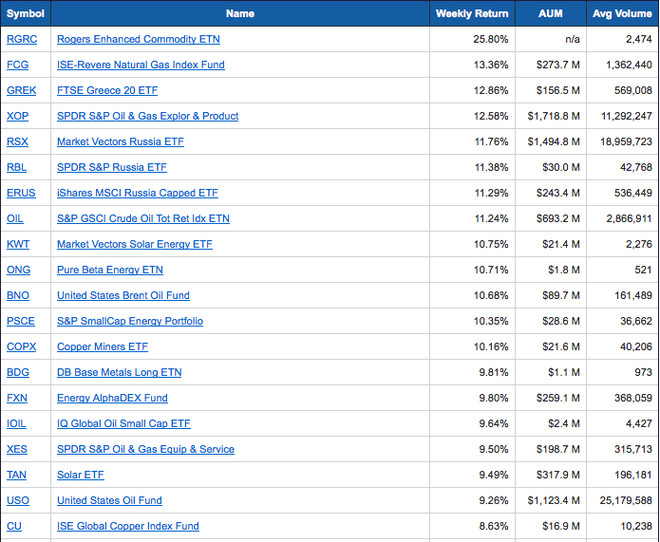Click the TAN ticker link
This screenshot has width=660, height=542.
[x=16, y=475]
